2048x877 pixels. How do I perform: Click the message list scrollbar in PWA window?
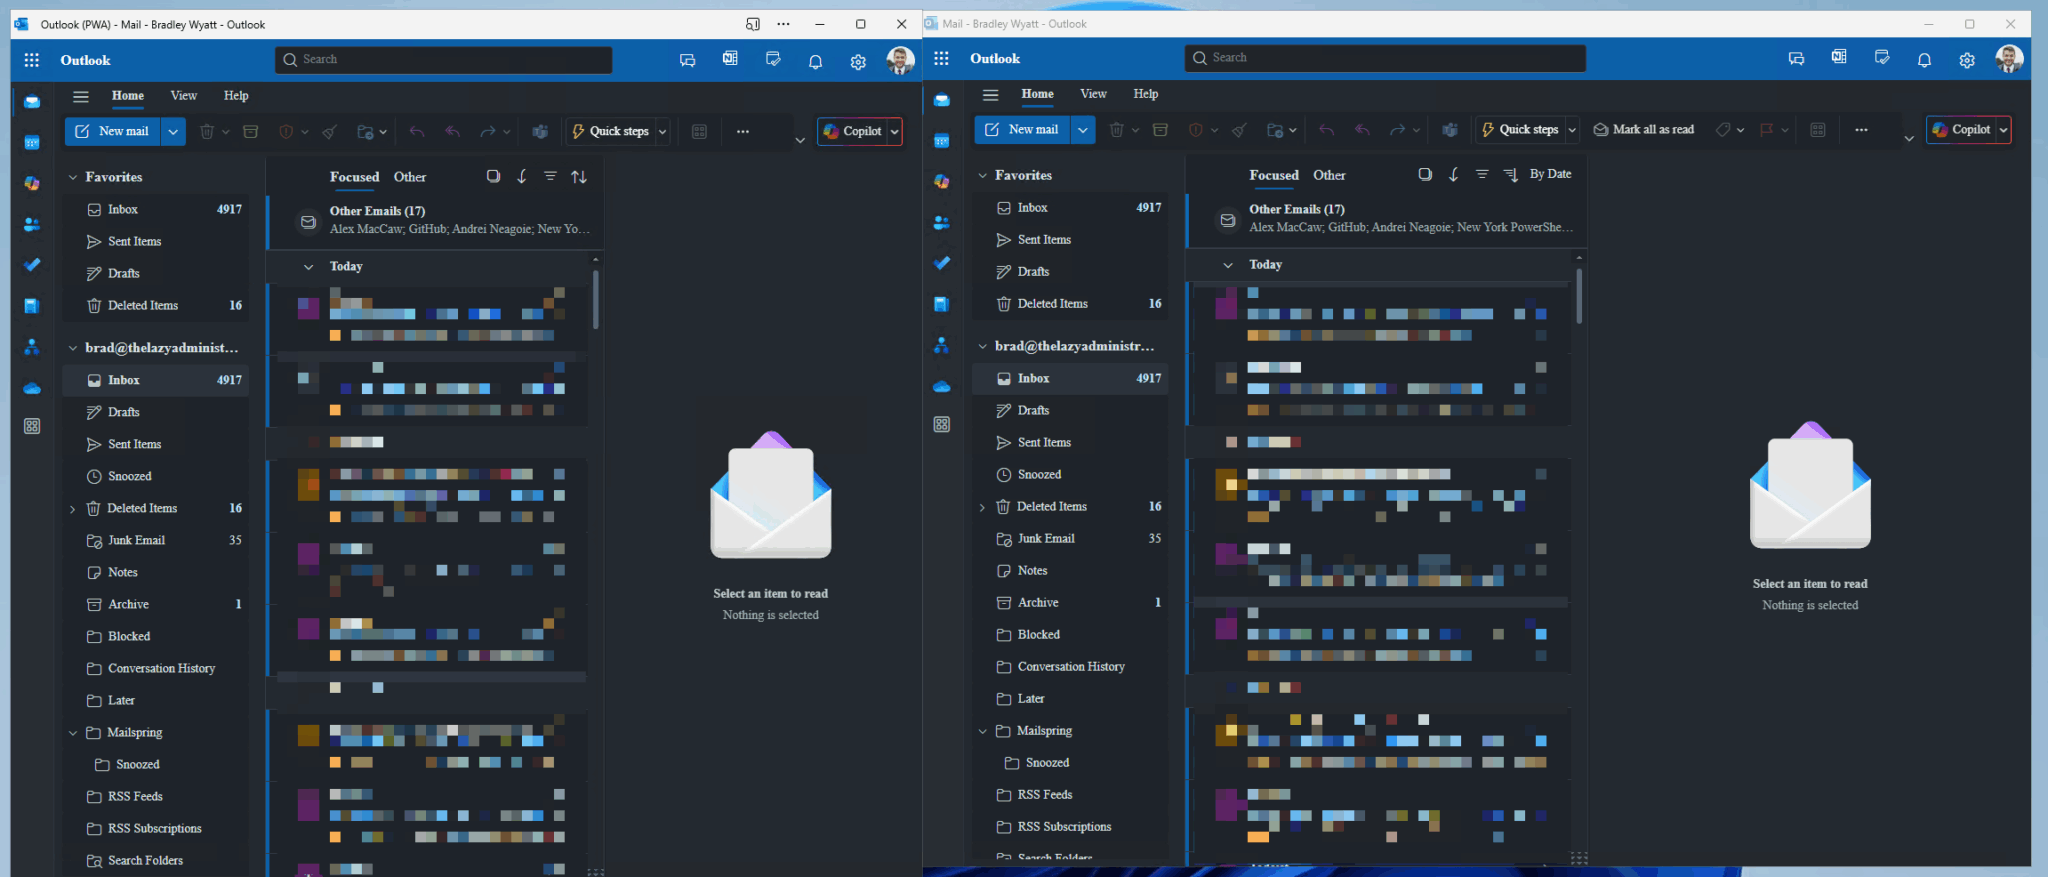(x=596, y=300)
